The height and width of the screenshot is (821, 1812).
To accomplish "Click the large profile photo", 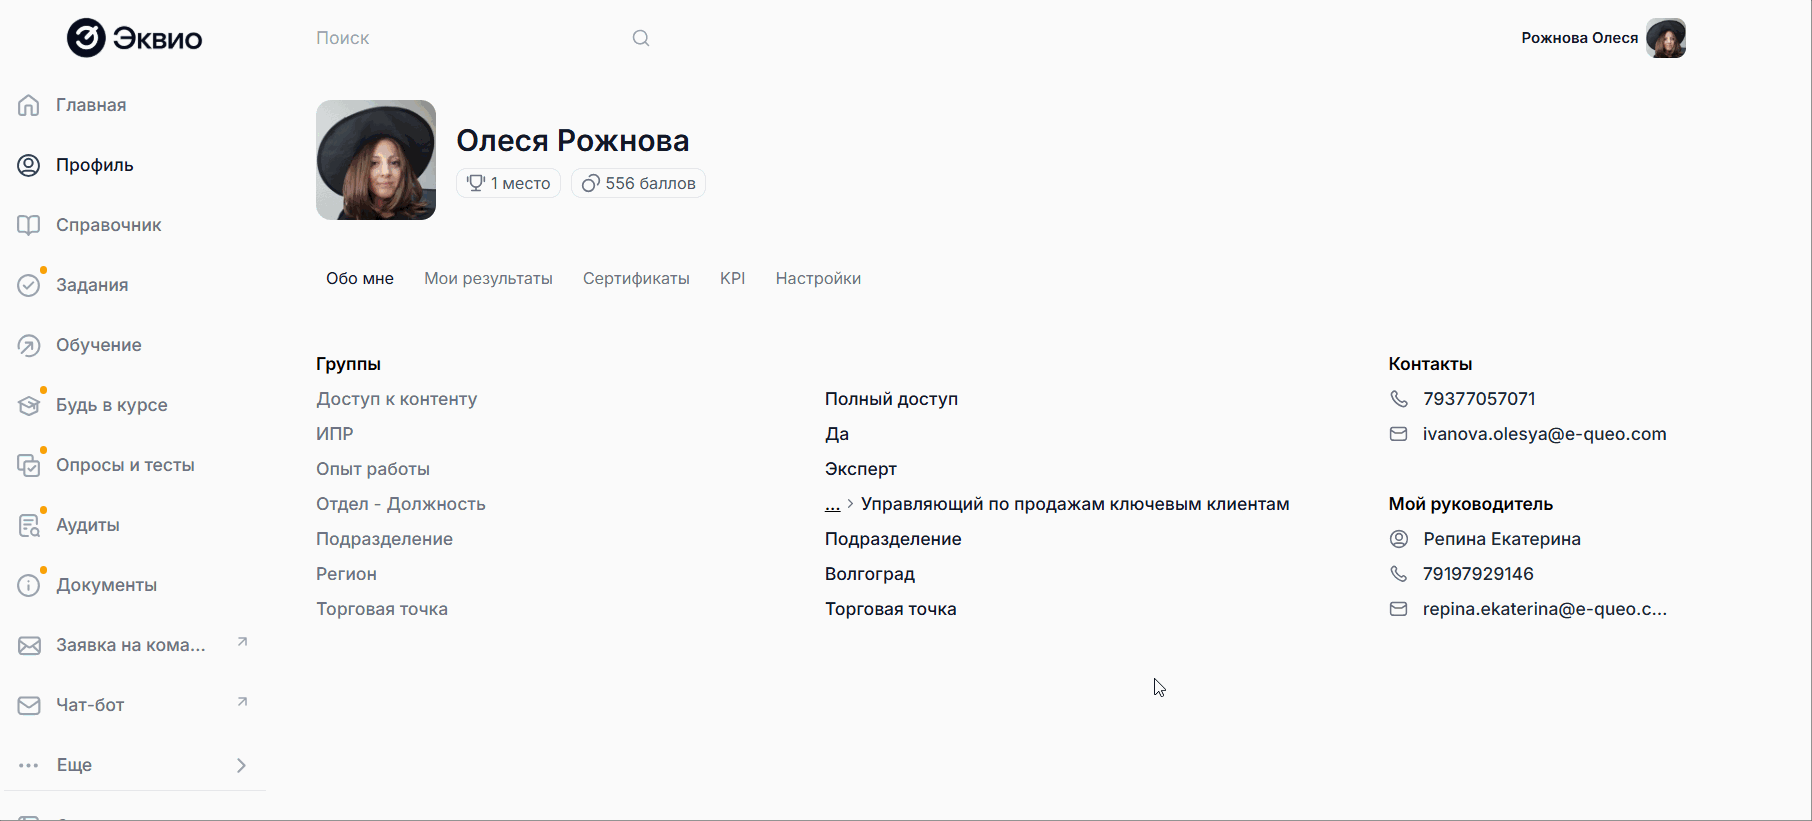I will pyautogui.click(x=376, y=160).
